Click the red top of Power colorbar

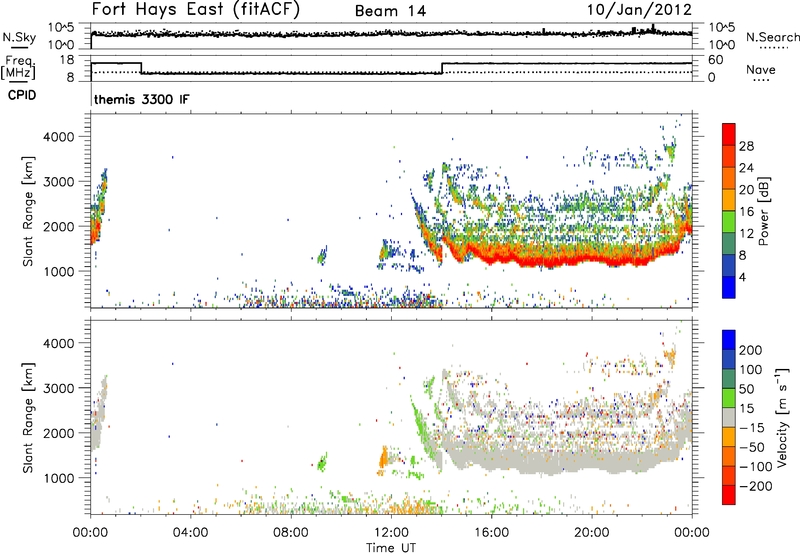pyautogui.click(x=729, y=134)
